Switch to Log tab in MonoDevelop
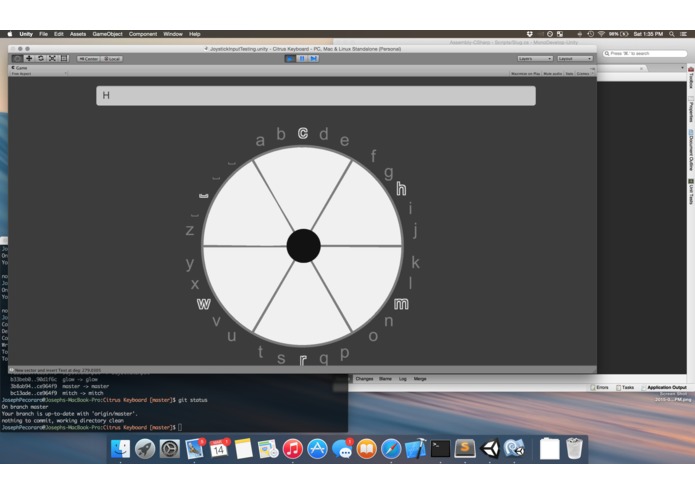Image resolution: width=695 pixels, height=494 pixels. [x=402, y=379]
